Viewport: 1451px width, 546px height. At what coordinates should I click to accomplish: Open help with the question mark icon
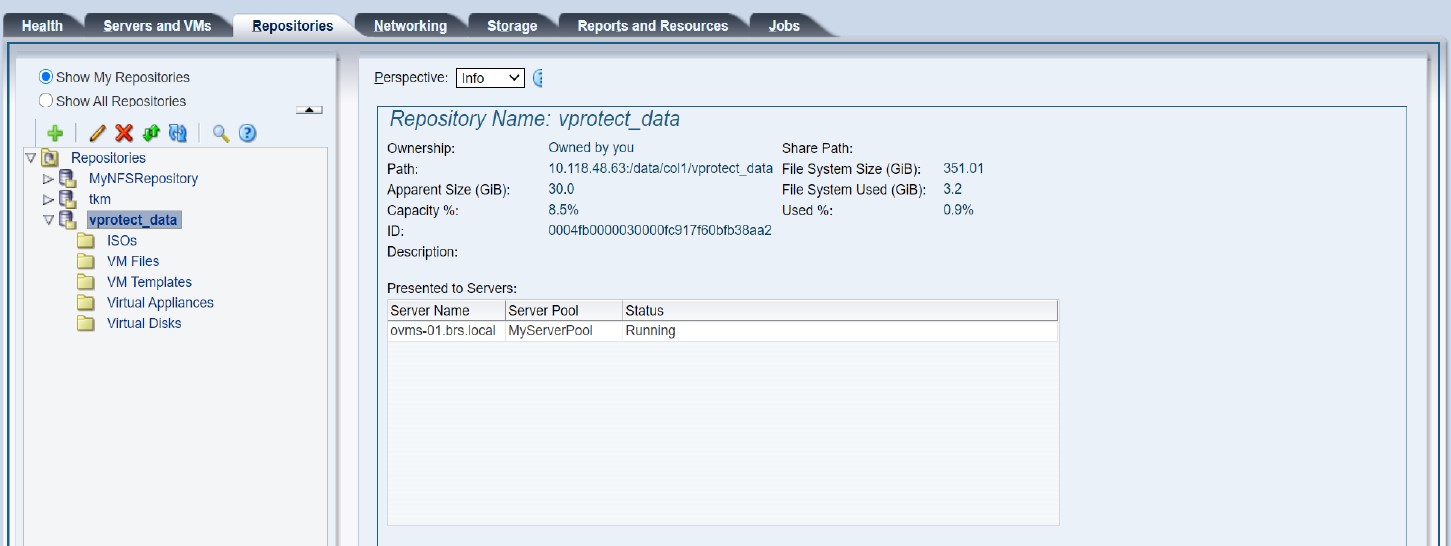coord(248,133)
